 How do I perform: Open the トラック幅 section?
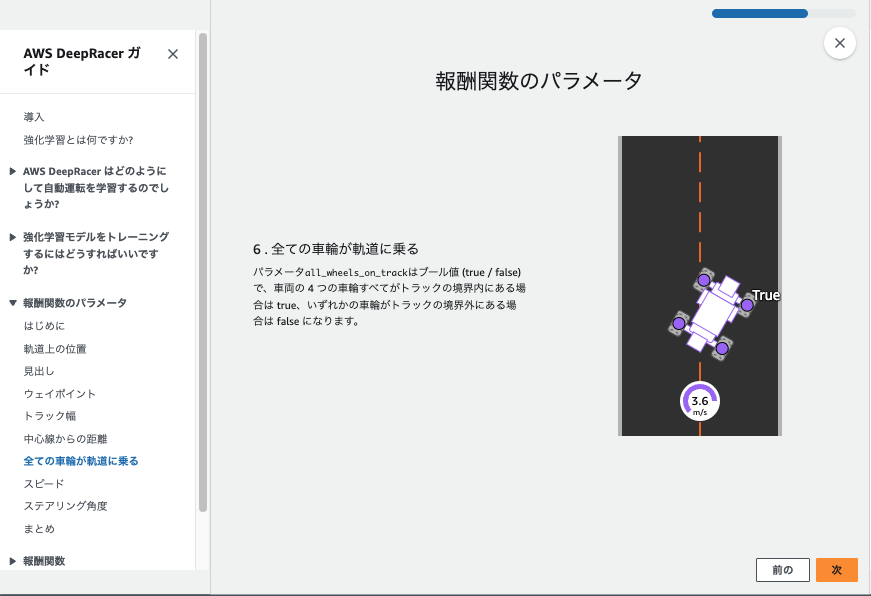[x=49, y=415]
